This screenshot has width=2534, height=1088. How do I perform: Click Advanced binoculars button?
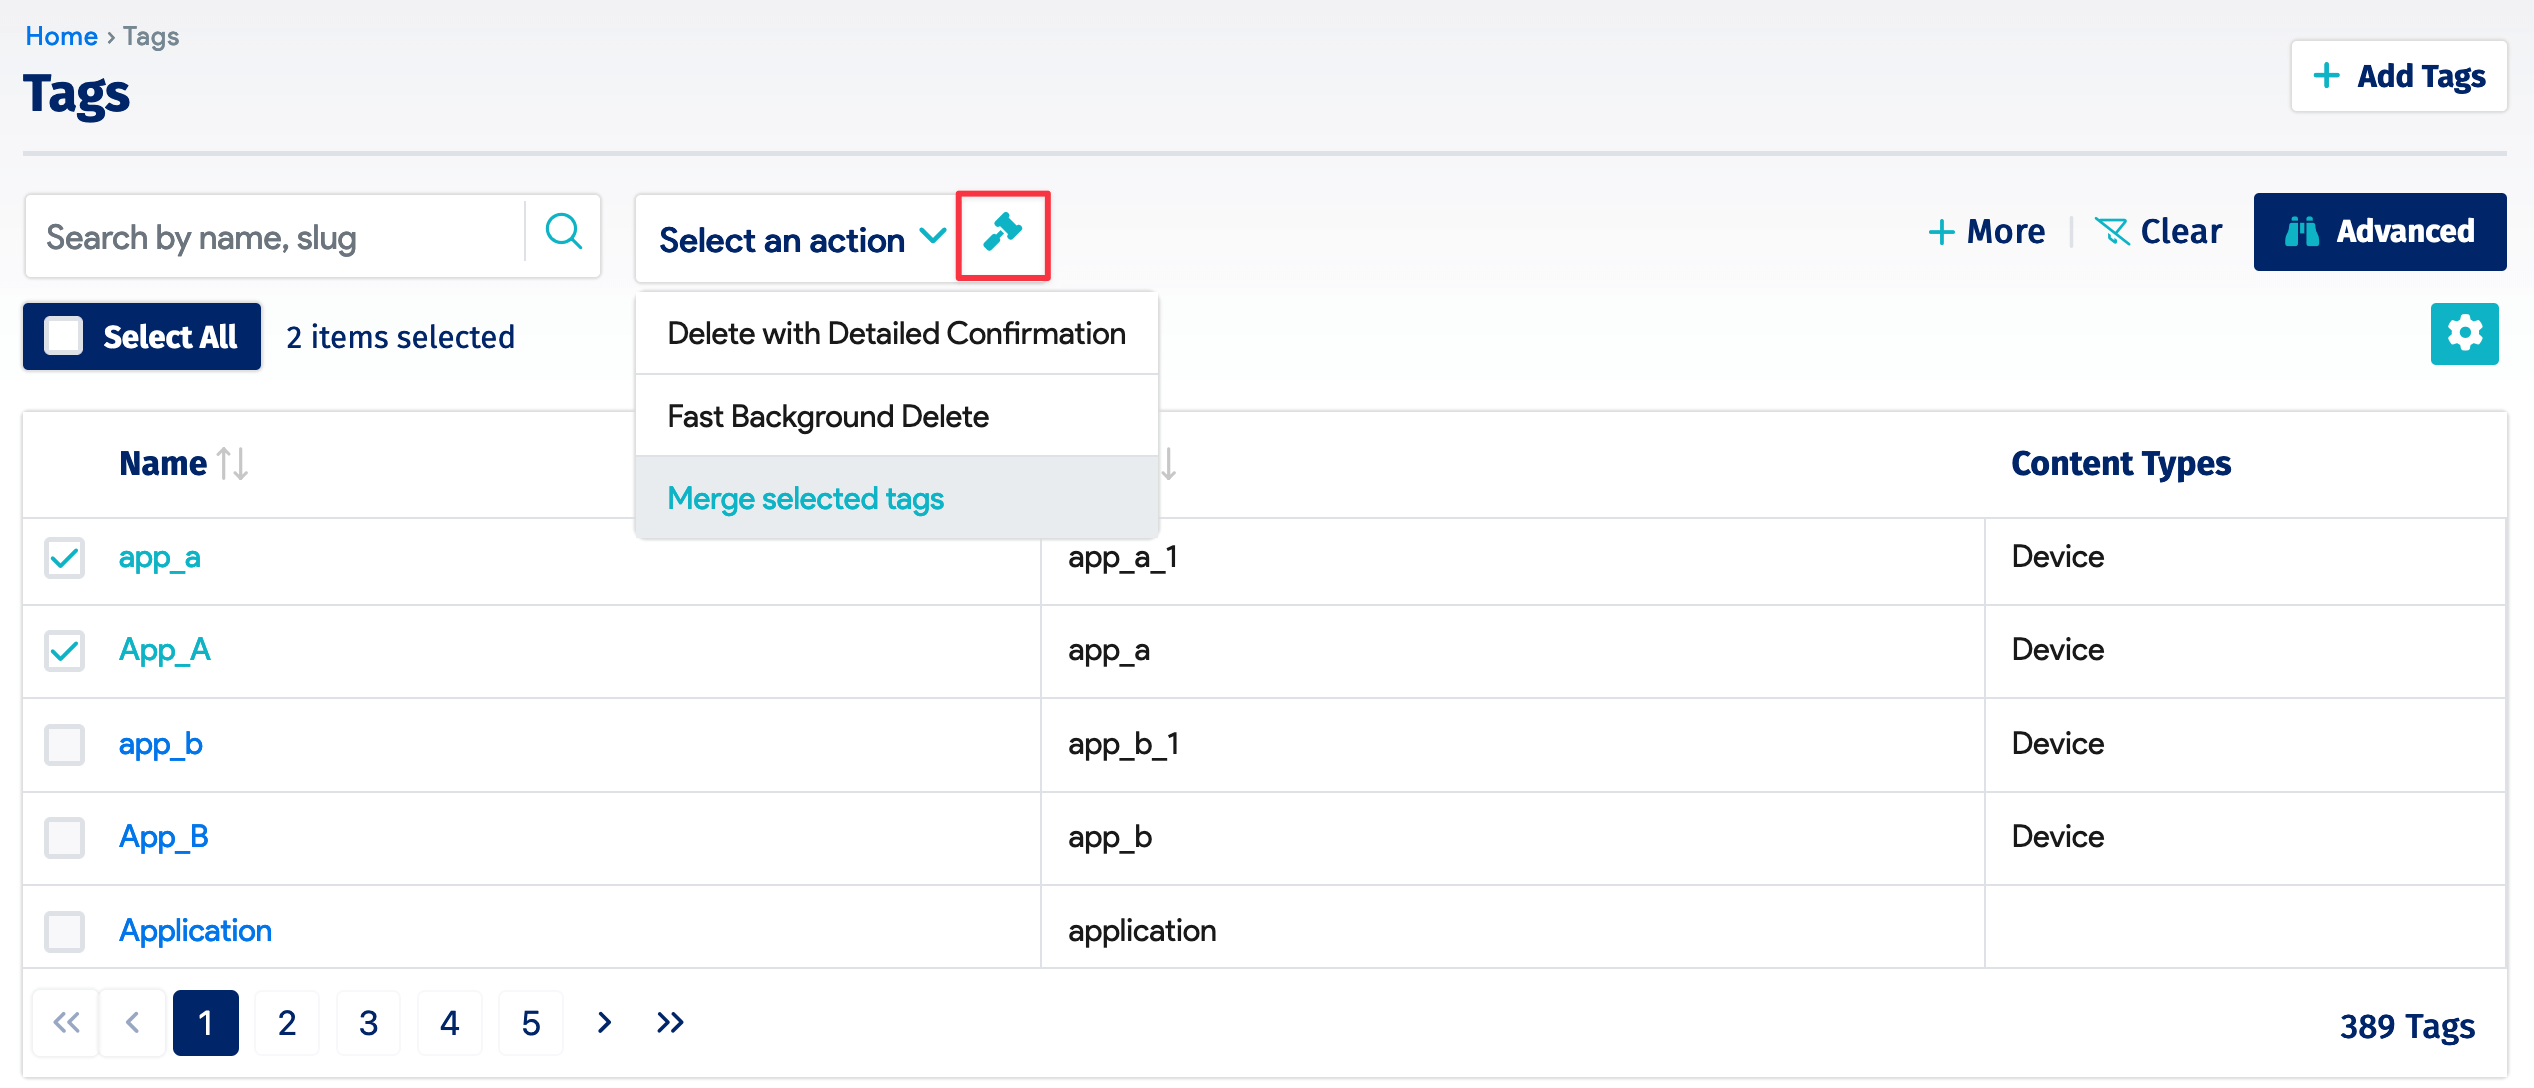[x=2379, y=232]
